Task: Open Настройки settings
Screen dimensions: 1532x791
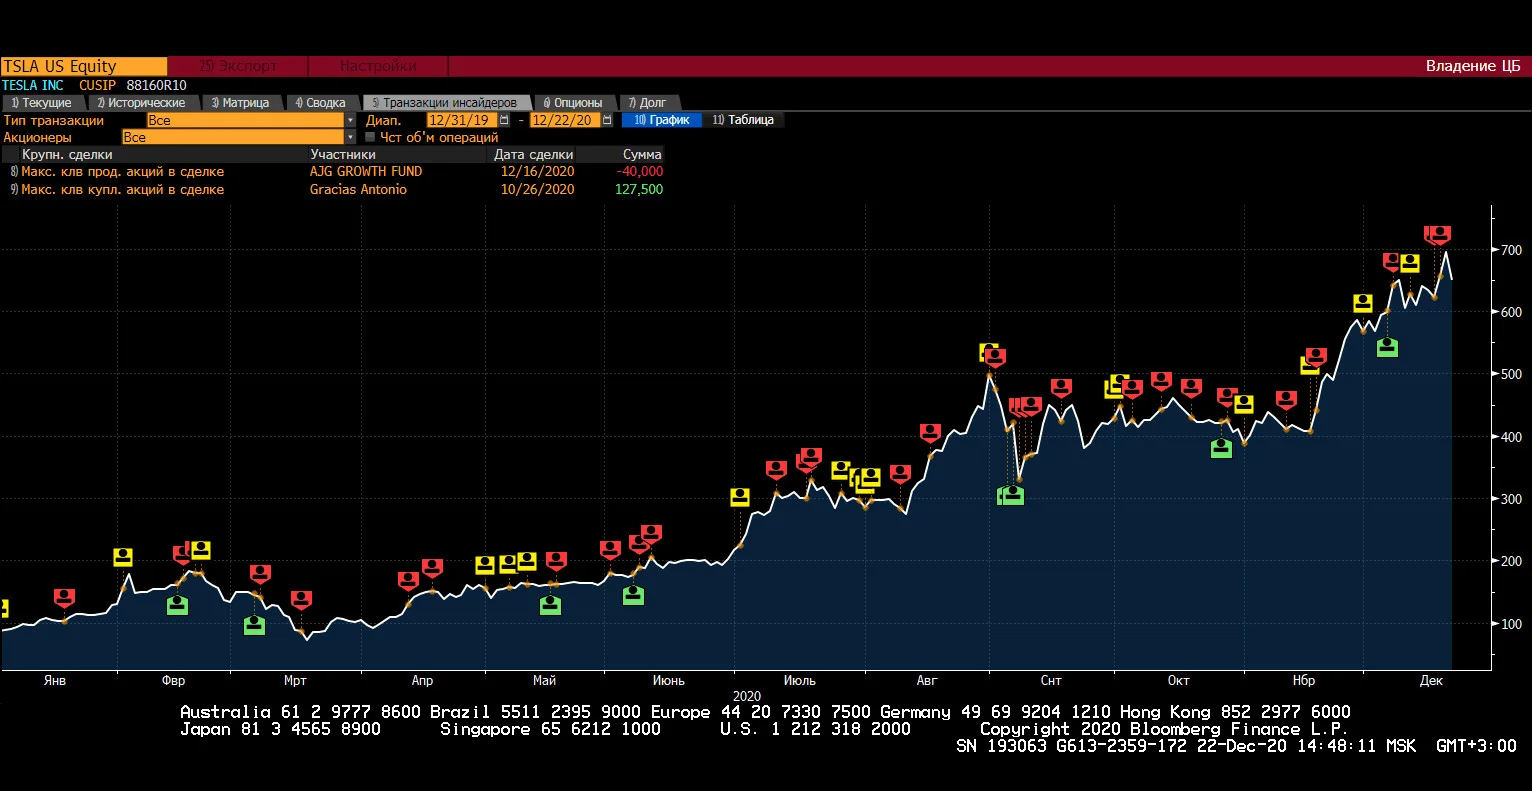Action: point(378,66)
